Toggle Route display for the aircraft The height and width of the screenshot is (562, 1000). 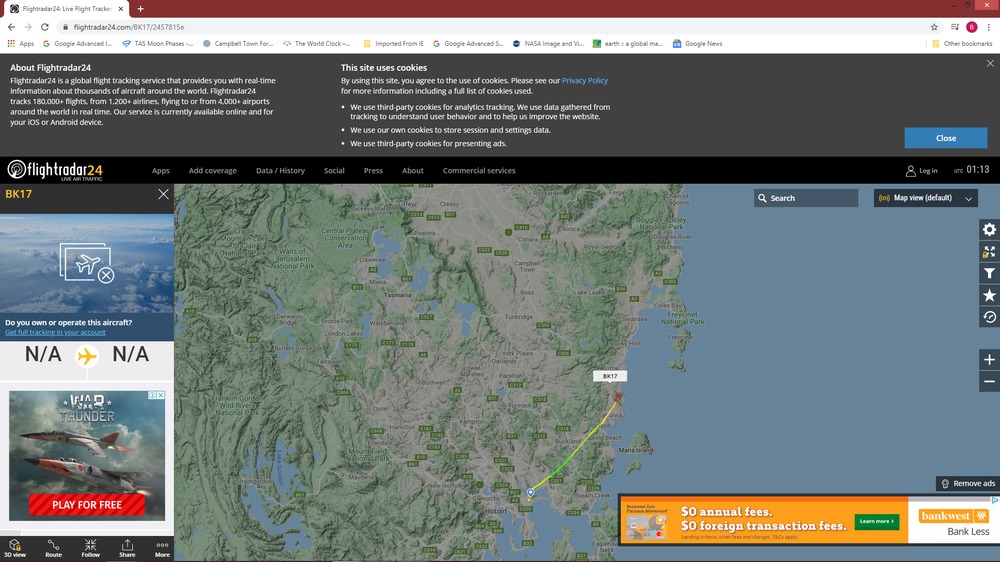pyautogui.click(x=53, y=547)
